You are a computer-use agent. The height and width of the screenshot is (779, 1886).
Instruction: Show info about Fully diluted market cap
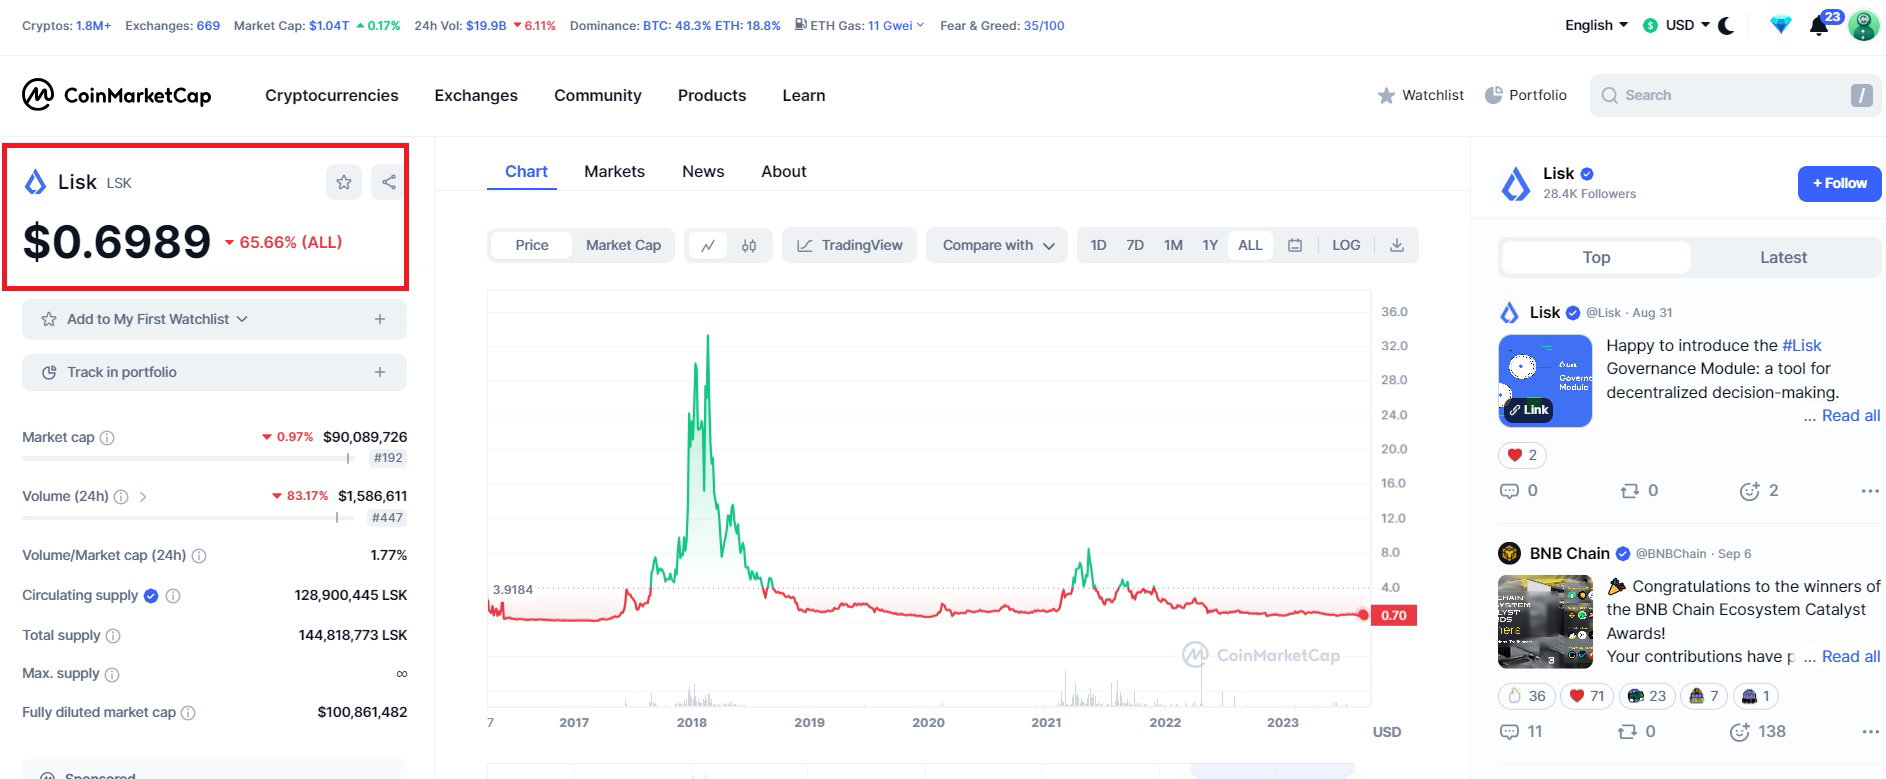pos(188,713)
